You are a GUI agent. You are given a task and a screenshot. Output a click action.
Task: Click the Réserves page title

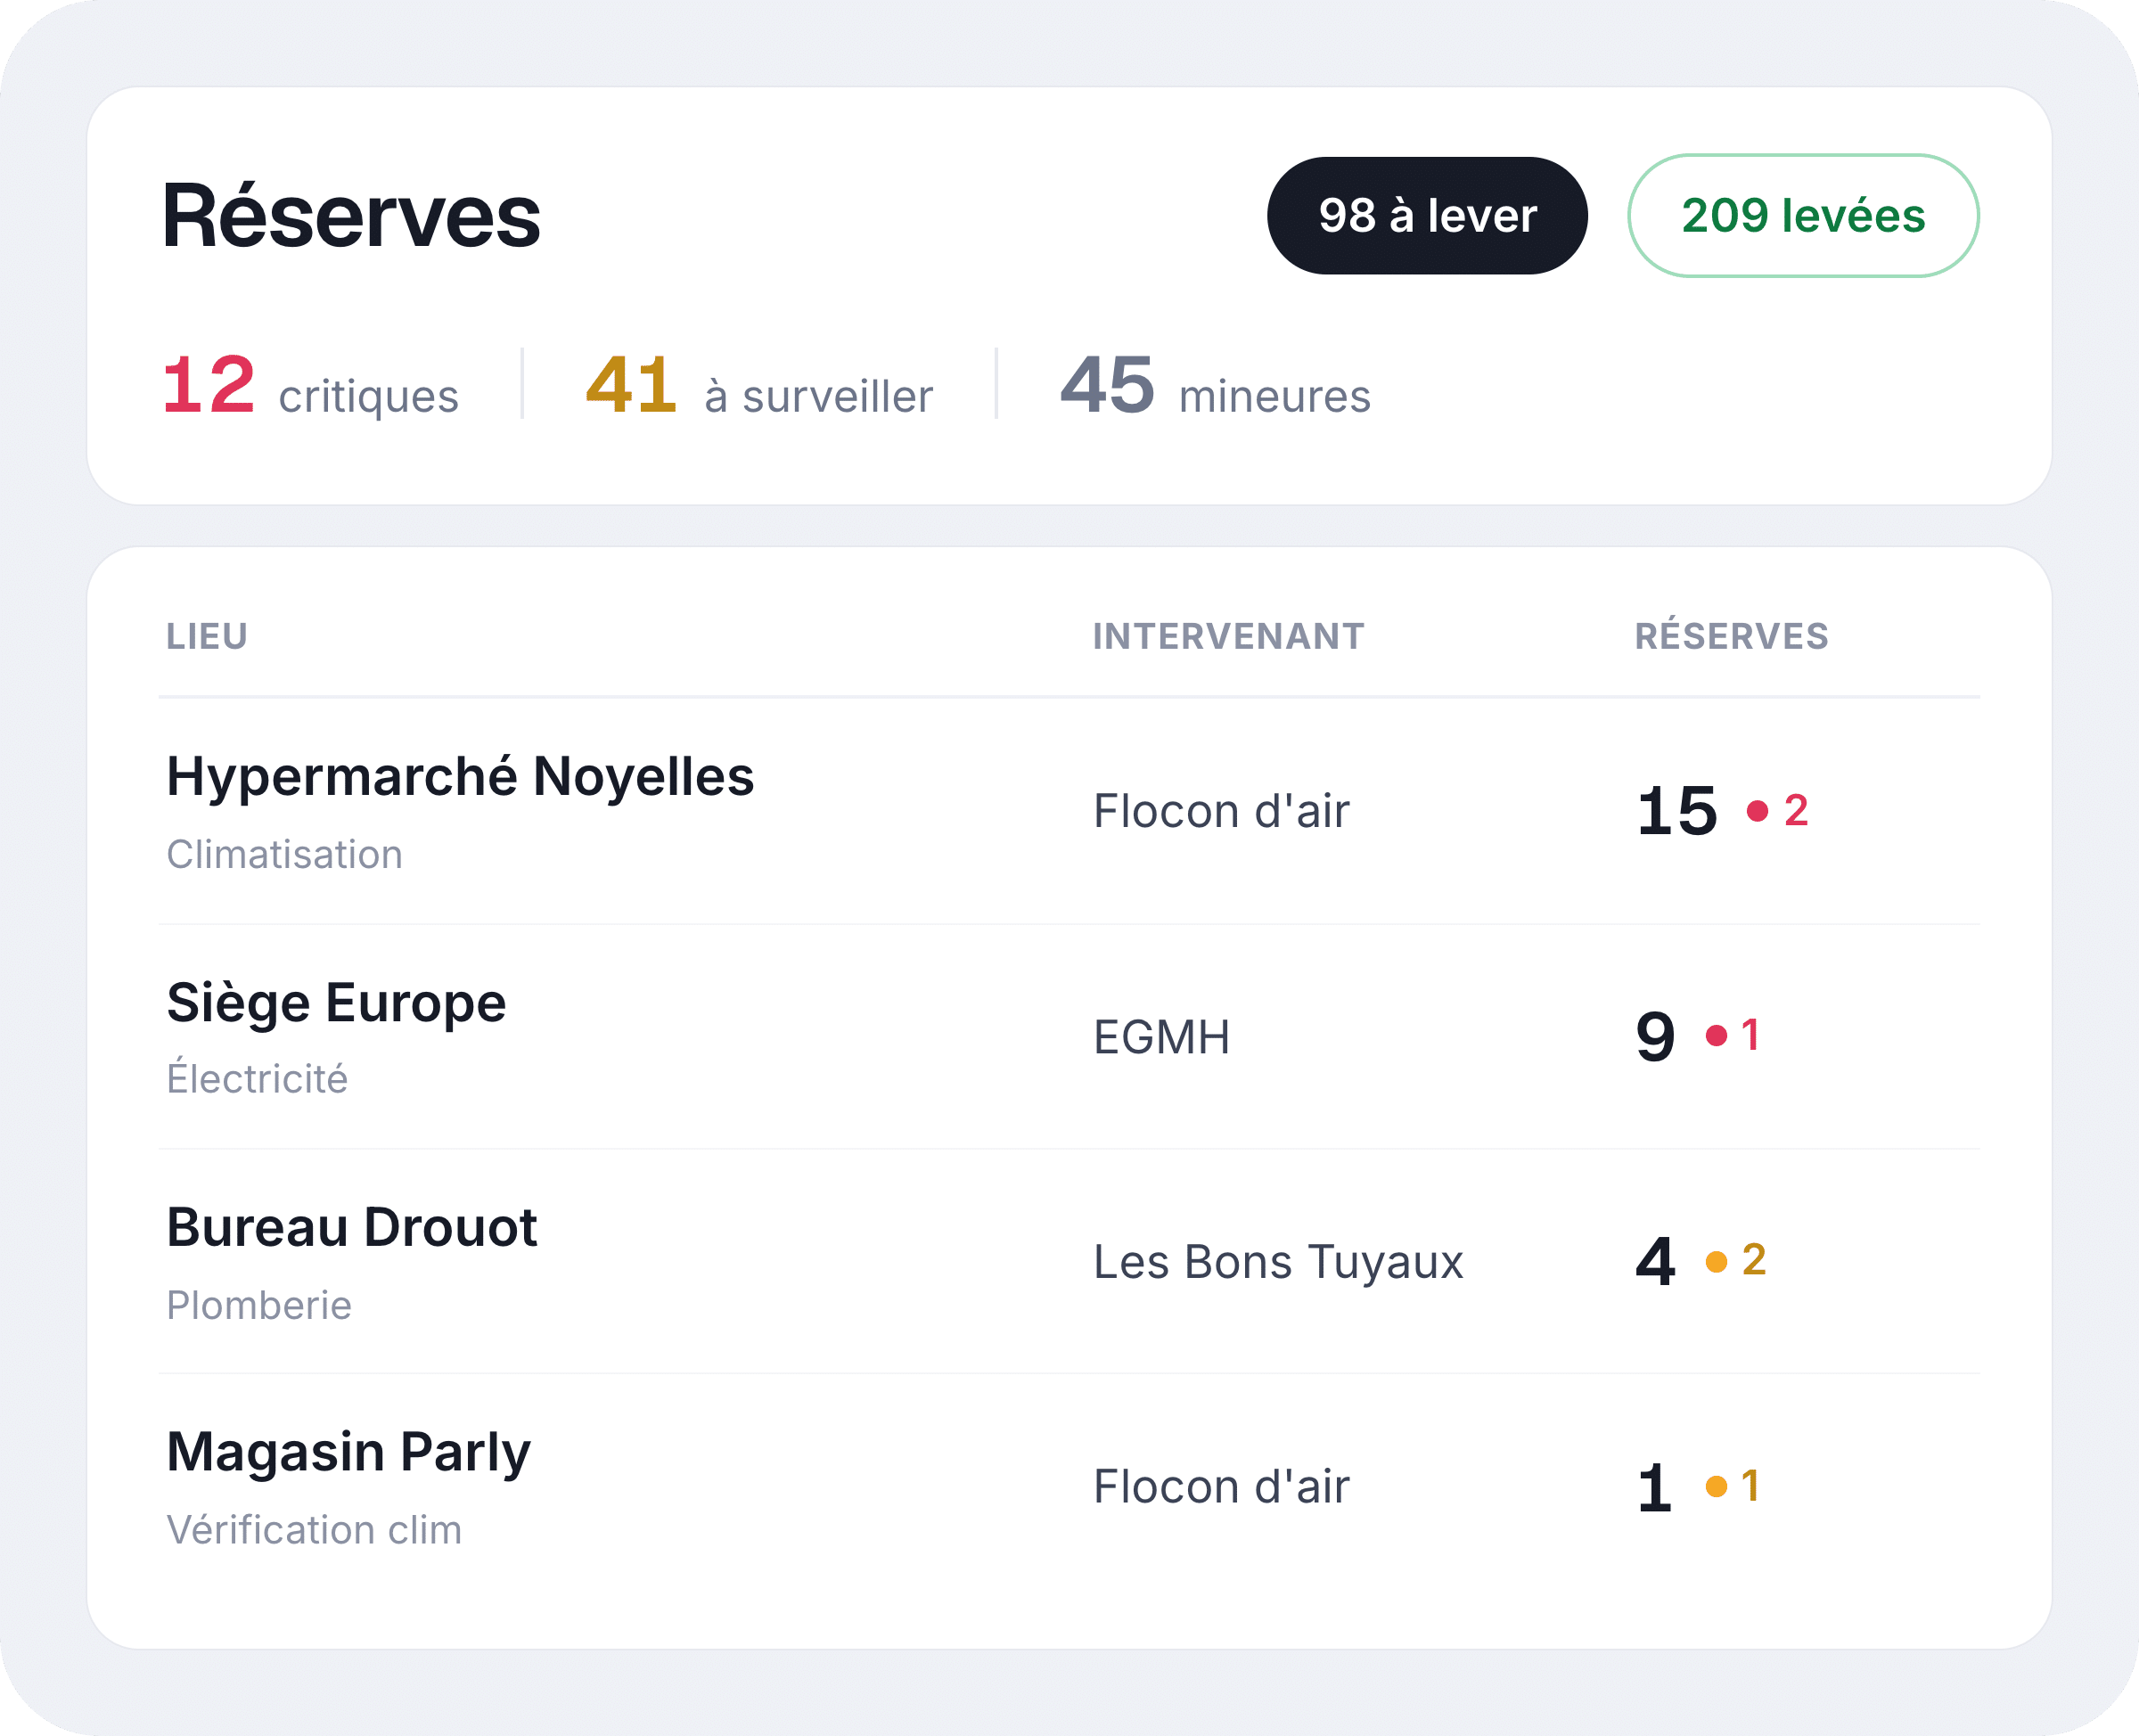(351, 215)
